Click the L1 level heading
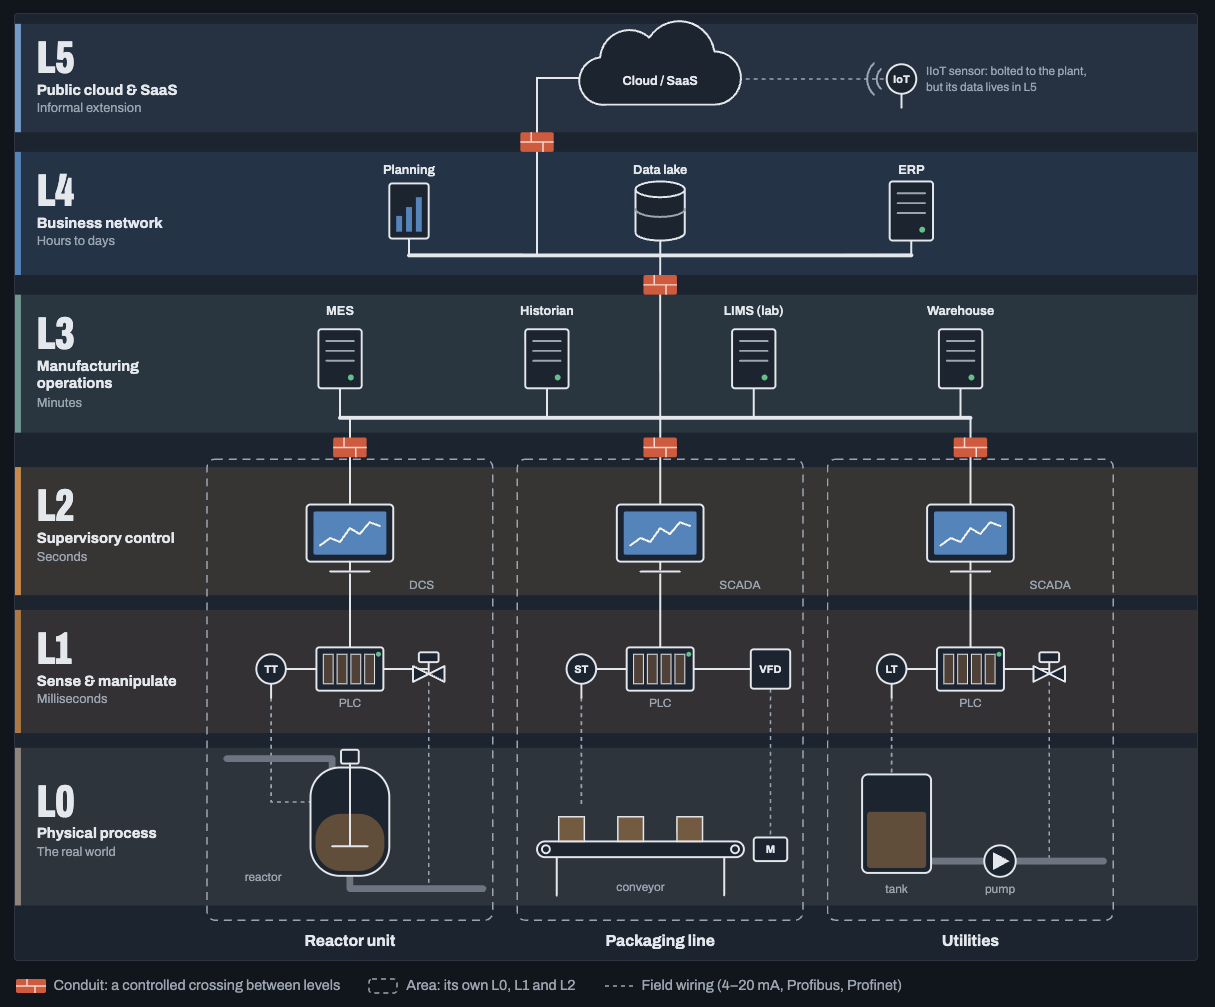Viewport: 1215px width, 1007px height. [x=55, y=648]
